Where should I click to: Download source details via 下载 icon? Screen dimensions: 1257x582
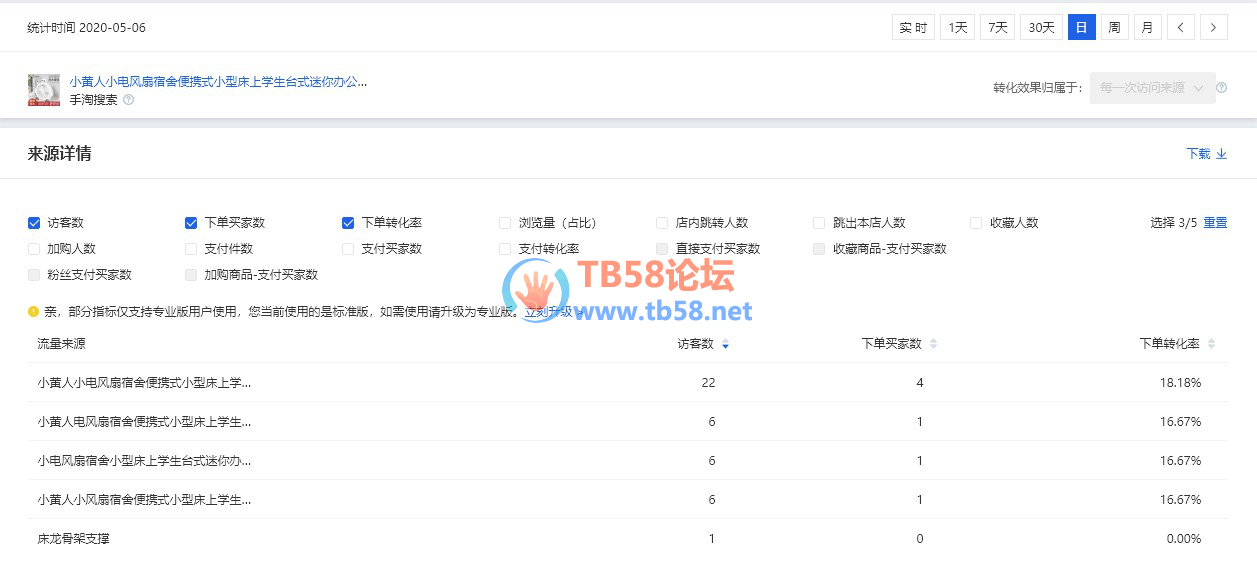point(1221,154)
